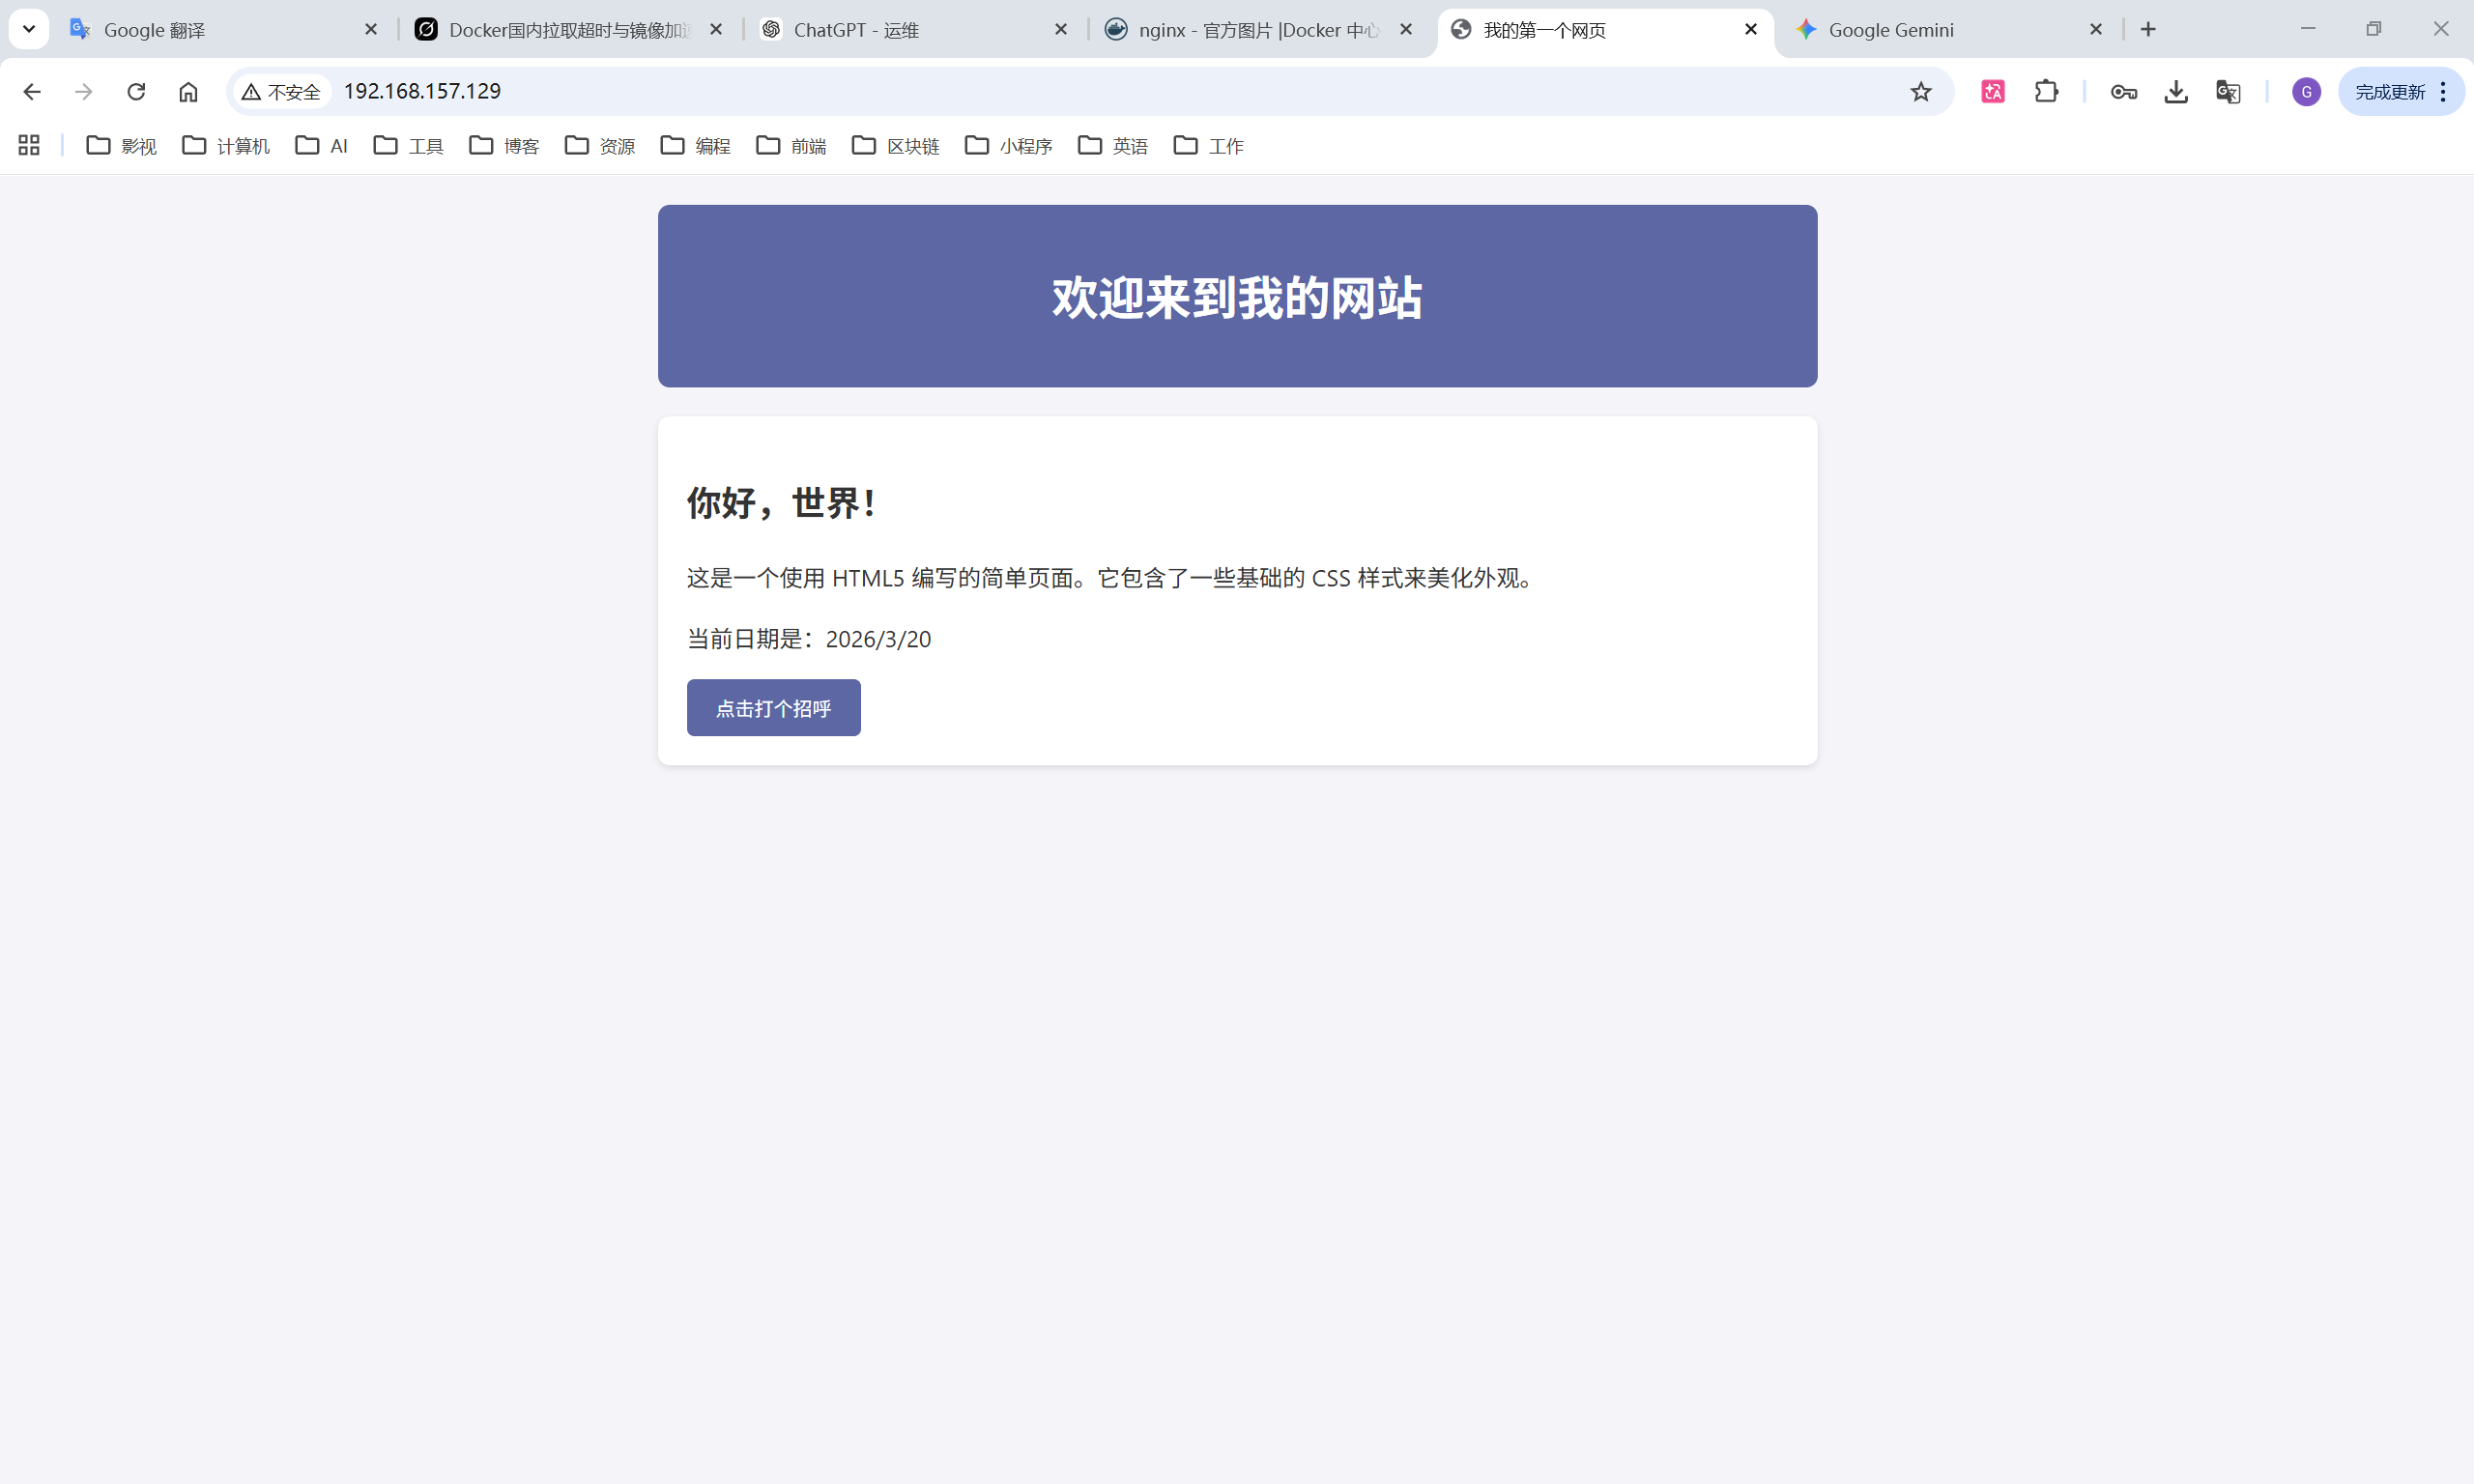The width and height of the screenshot is (2474, 1484).
Task: Open the 英语 bookmark folder
Action: pyautogui.click(x=1113, y=146)
